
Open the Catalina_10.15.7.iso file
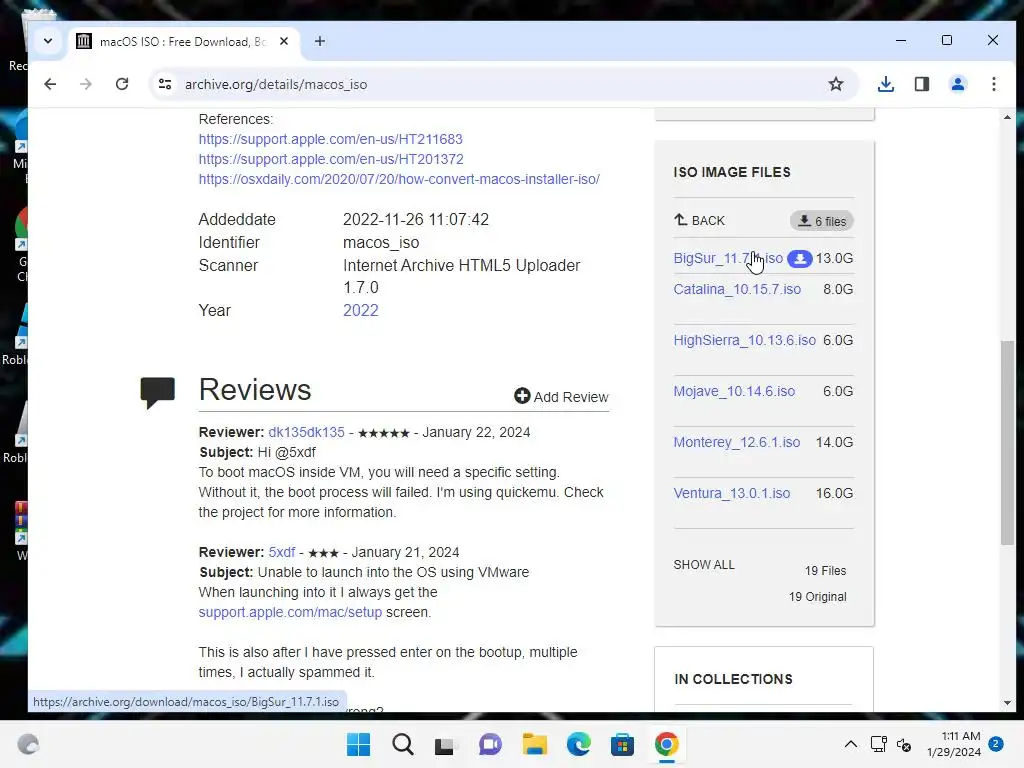coord(737,289)
